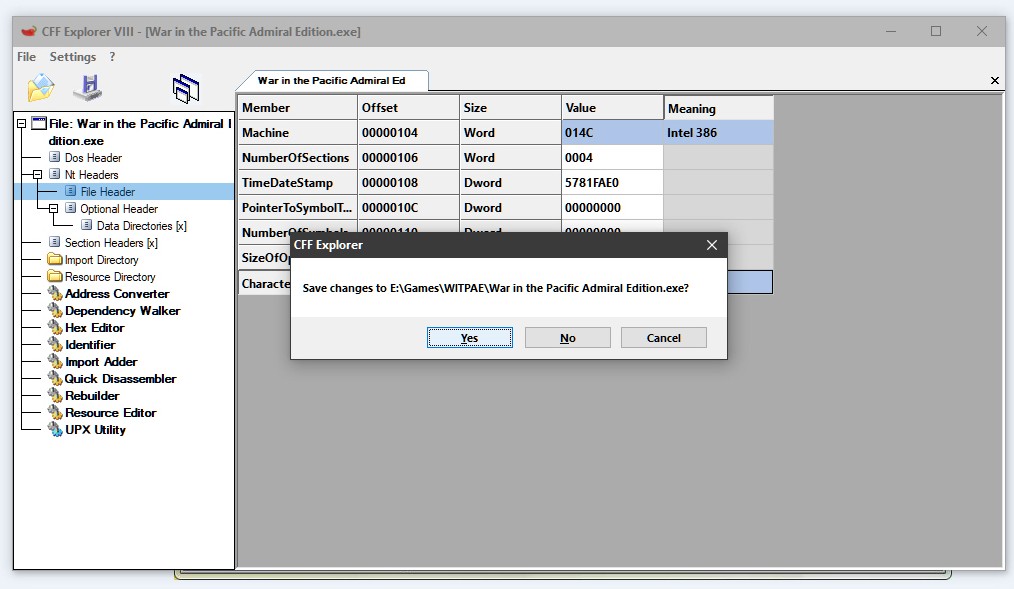Open the File menu
Viewport: 1014px width, 589px height.
[27, 57]
